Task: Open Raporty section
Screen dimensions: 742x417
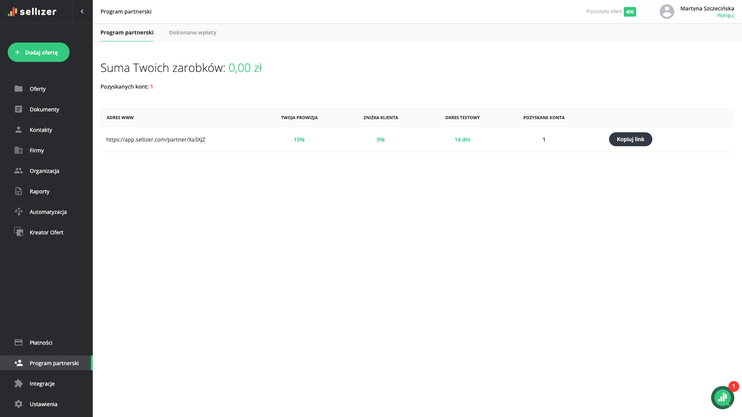Action: point(39,192)
